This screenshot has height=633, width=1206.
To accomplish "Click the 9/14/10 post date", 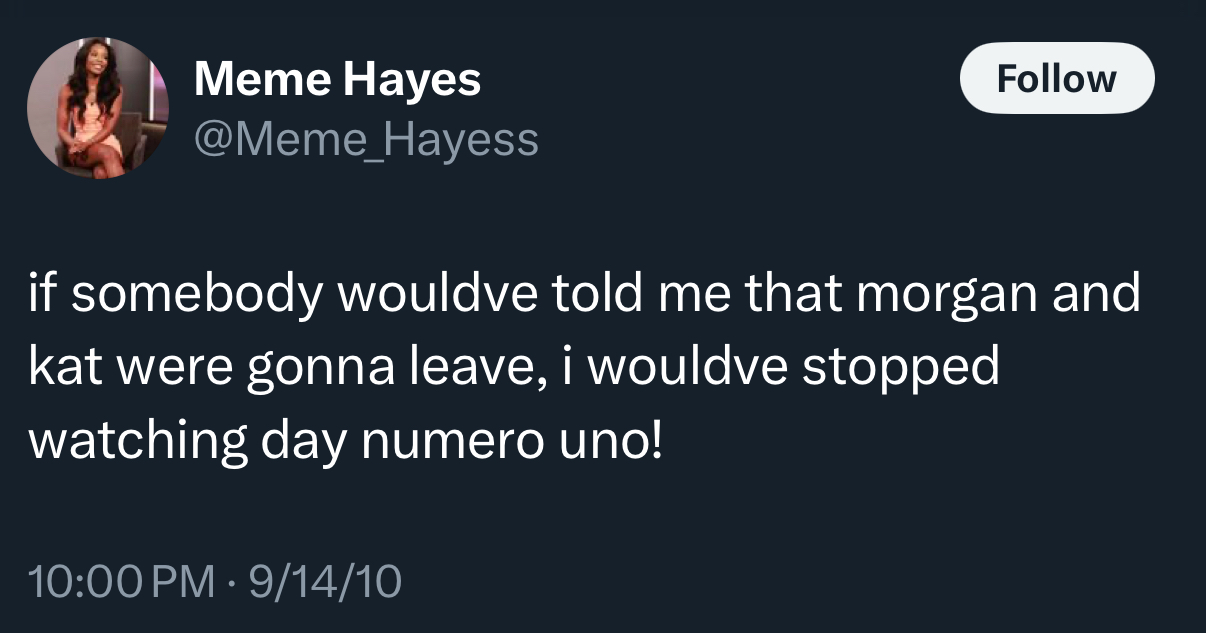I will 326,581.
